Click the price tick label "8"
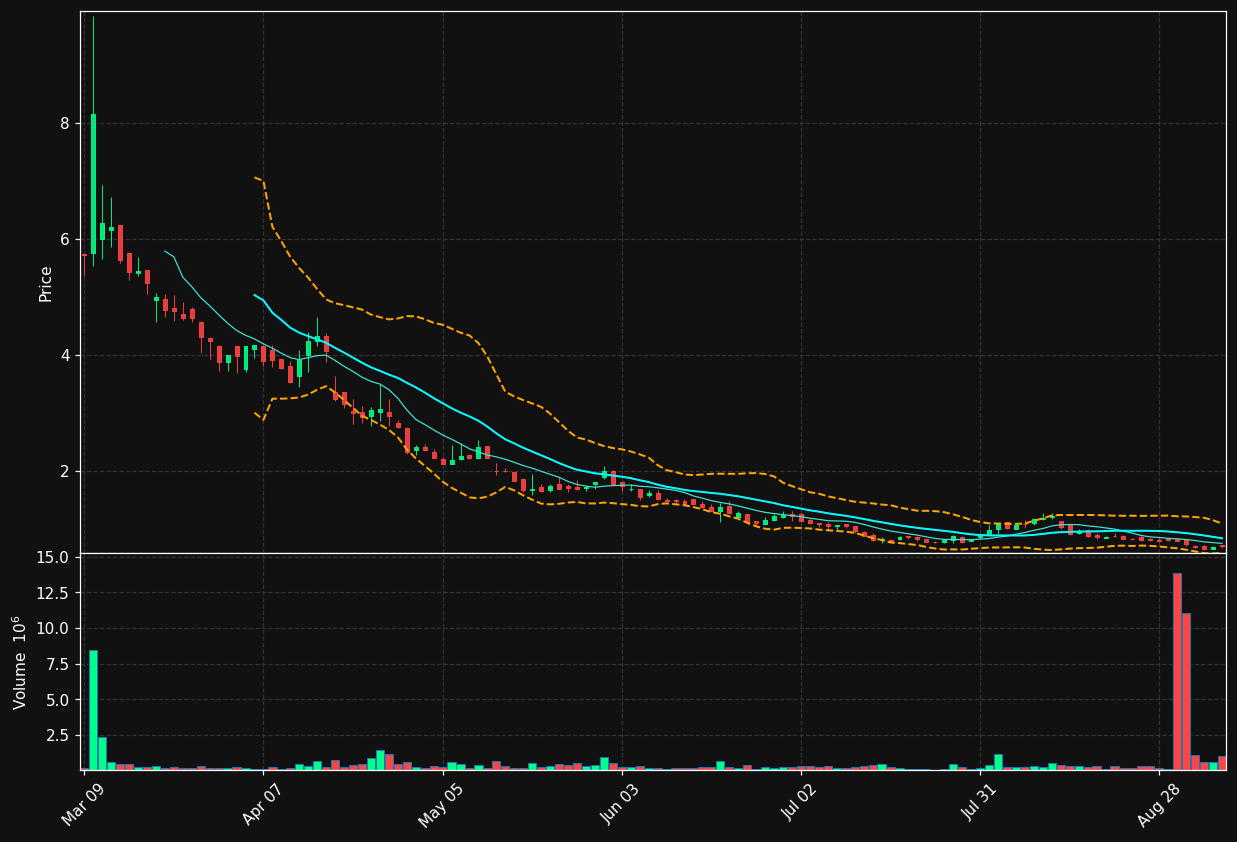This screenshot has height=842, width=1237. (64, 124)
